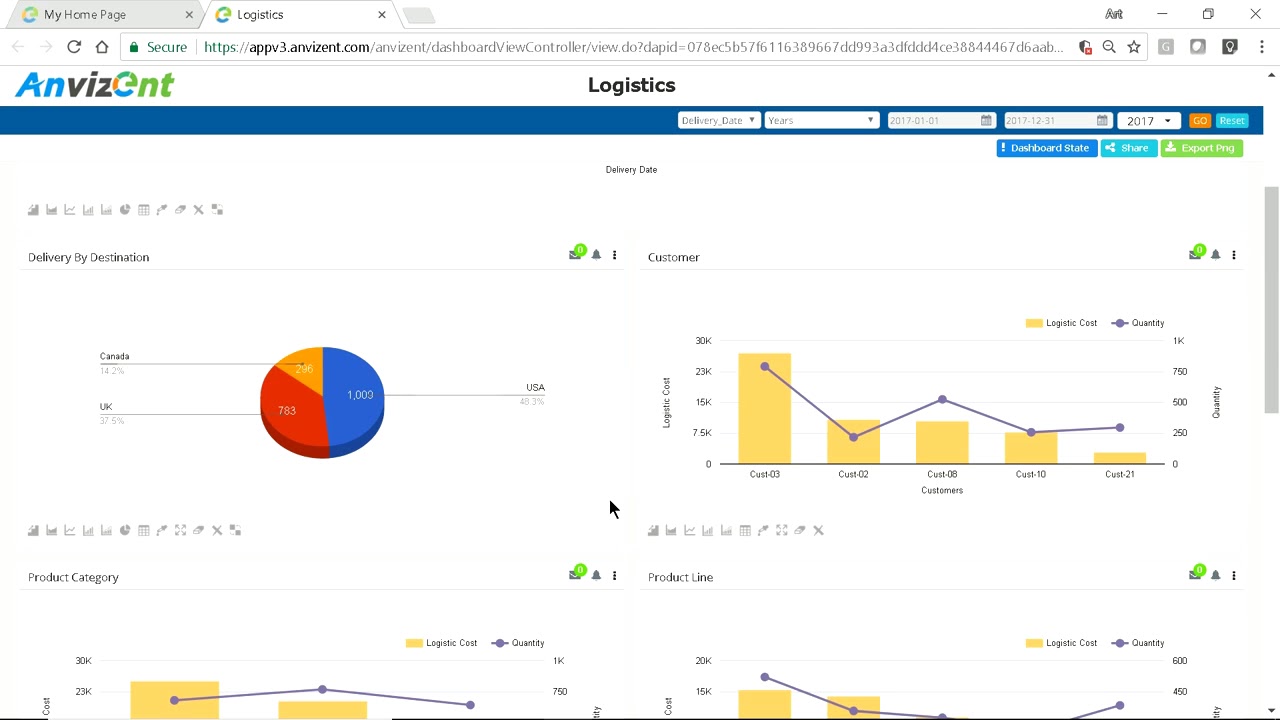The width and height of the screenshot is (1280, 720).
Task: Open Delivery By Destination three-dot menu
Action: (x=614, y=255)
